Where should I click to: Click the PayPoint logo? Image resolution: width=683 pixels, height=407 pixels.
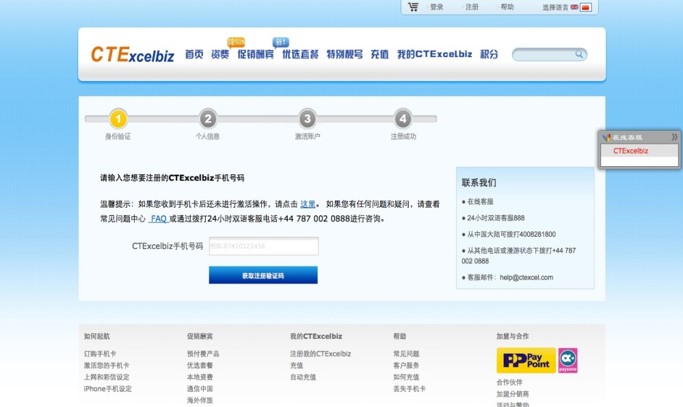[x=526, y=360]
